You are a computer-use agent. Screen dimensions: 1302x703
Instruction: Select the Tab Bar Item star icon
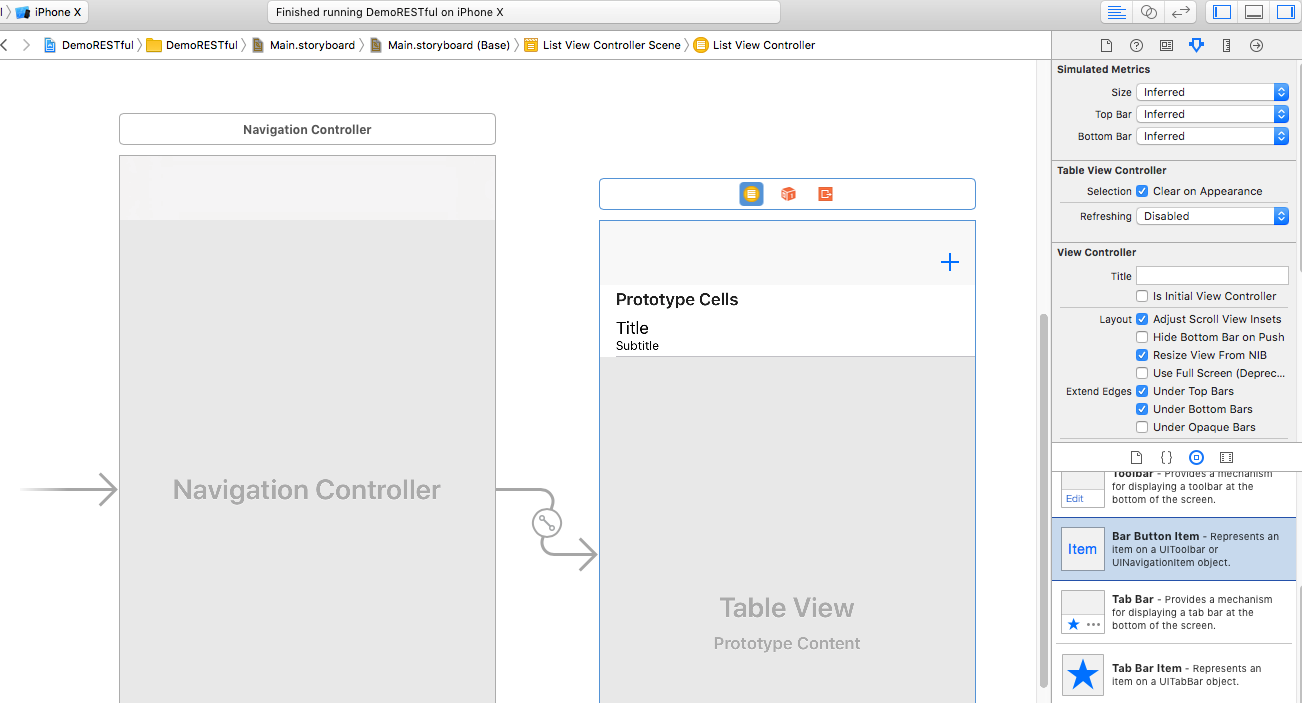tap(1082, 675)
